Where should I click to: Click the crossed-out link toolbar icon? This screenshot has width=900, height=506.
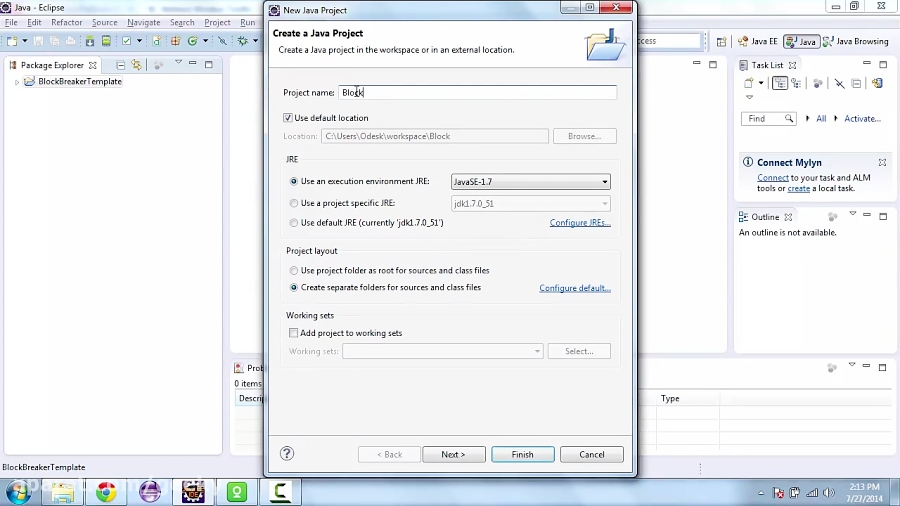coord(223,41)
